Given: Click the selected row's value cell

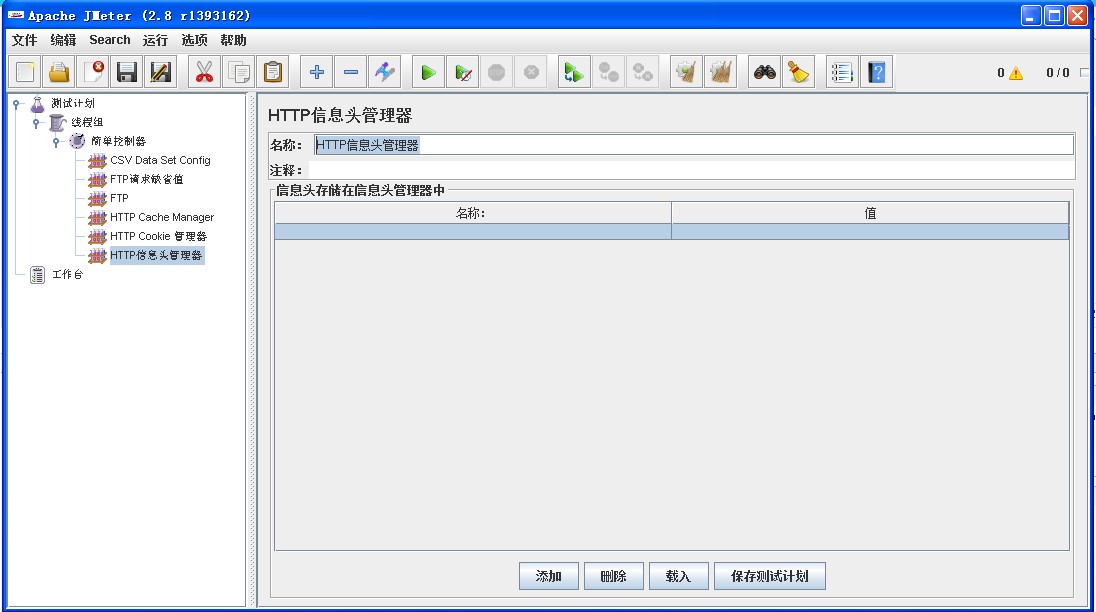Looking at the screenshot, I should (x=870, y=231).
